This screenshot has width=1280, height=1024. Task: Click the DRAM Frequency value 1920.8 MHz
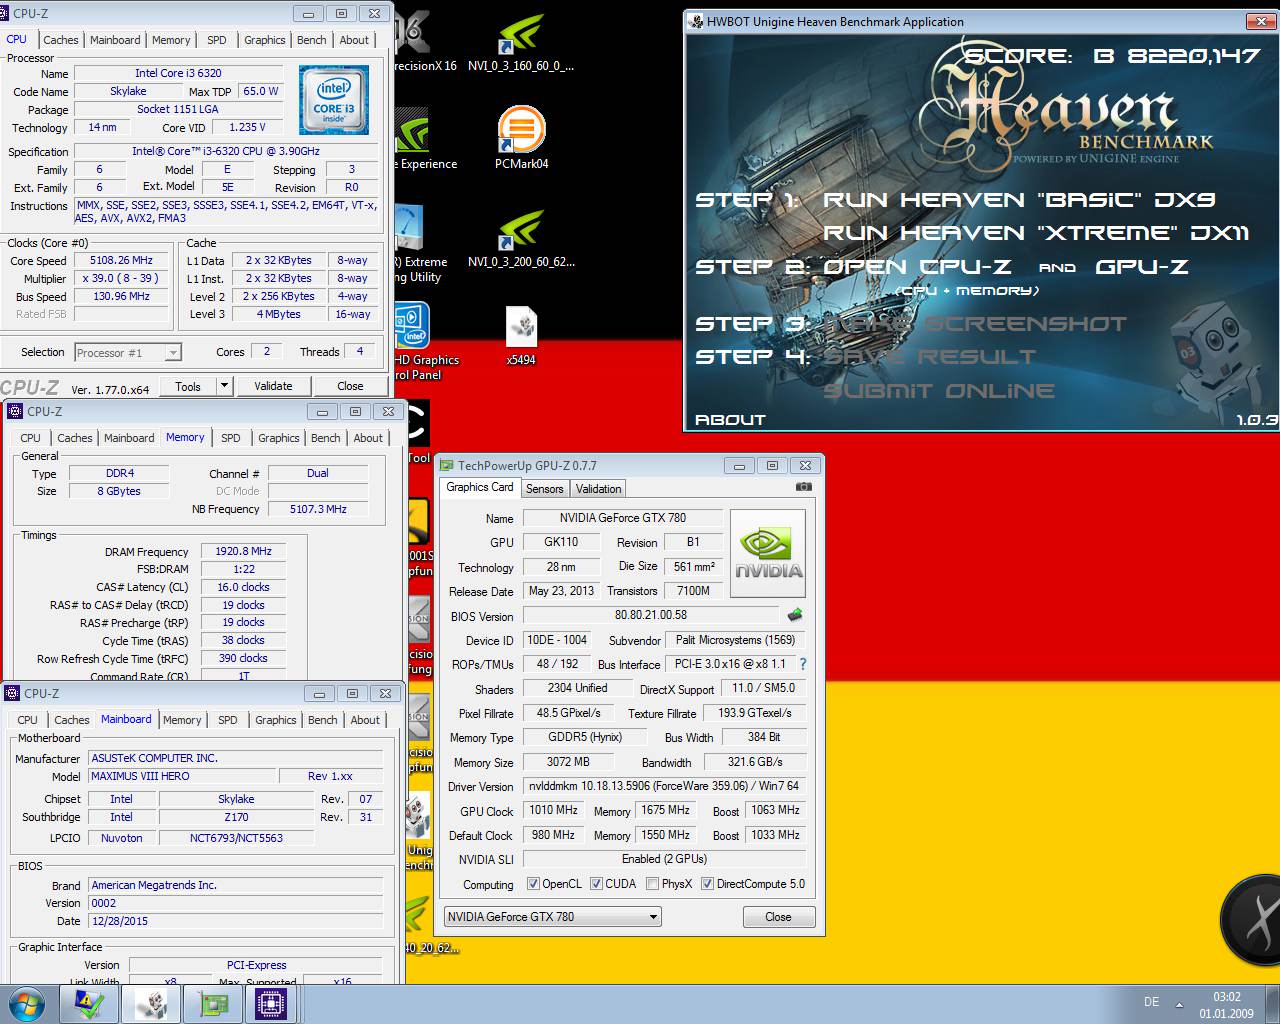coord(243,551)
